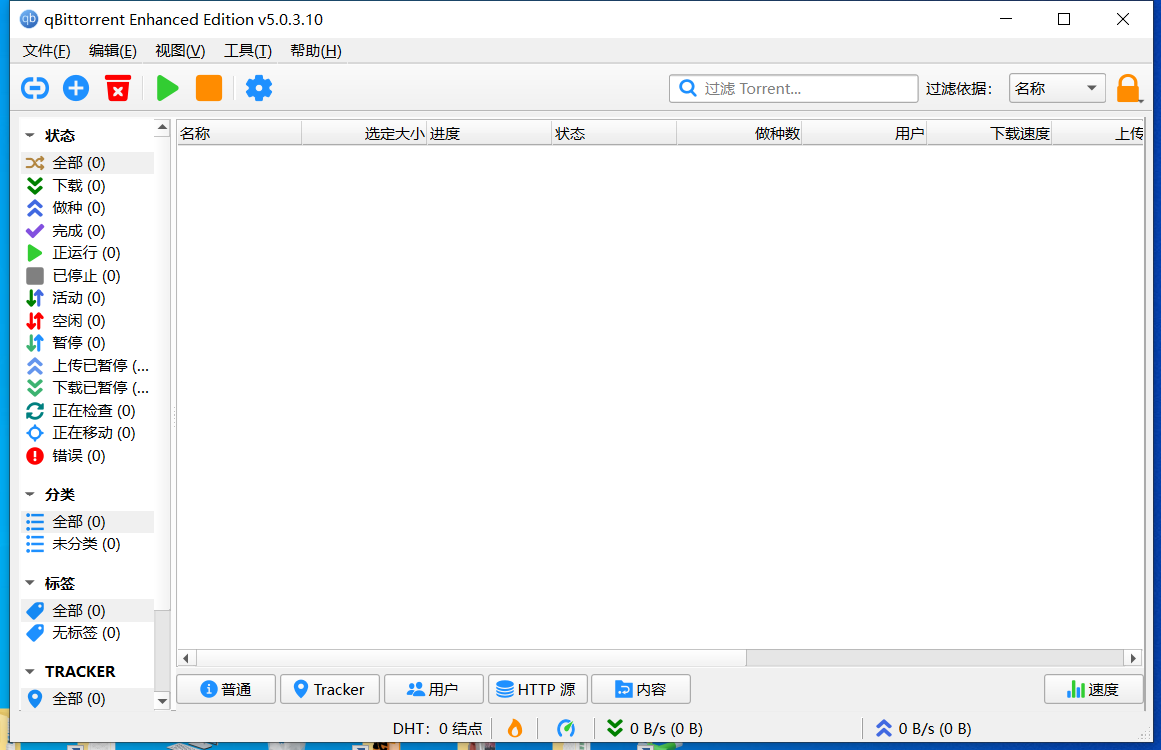1161x750 pixels.
Task: Click the DHT: 0 结点 status text
Action: [x=438, y=729]
